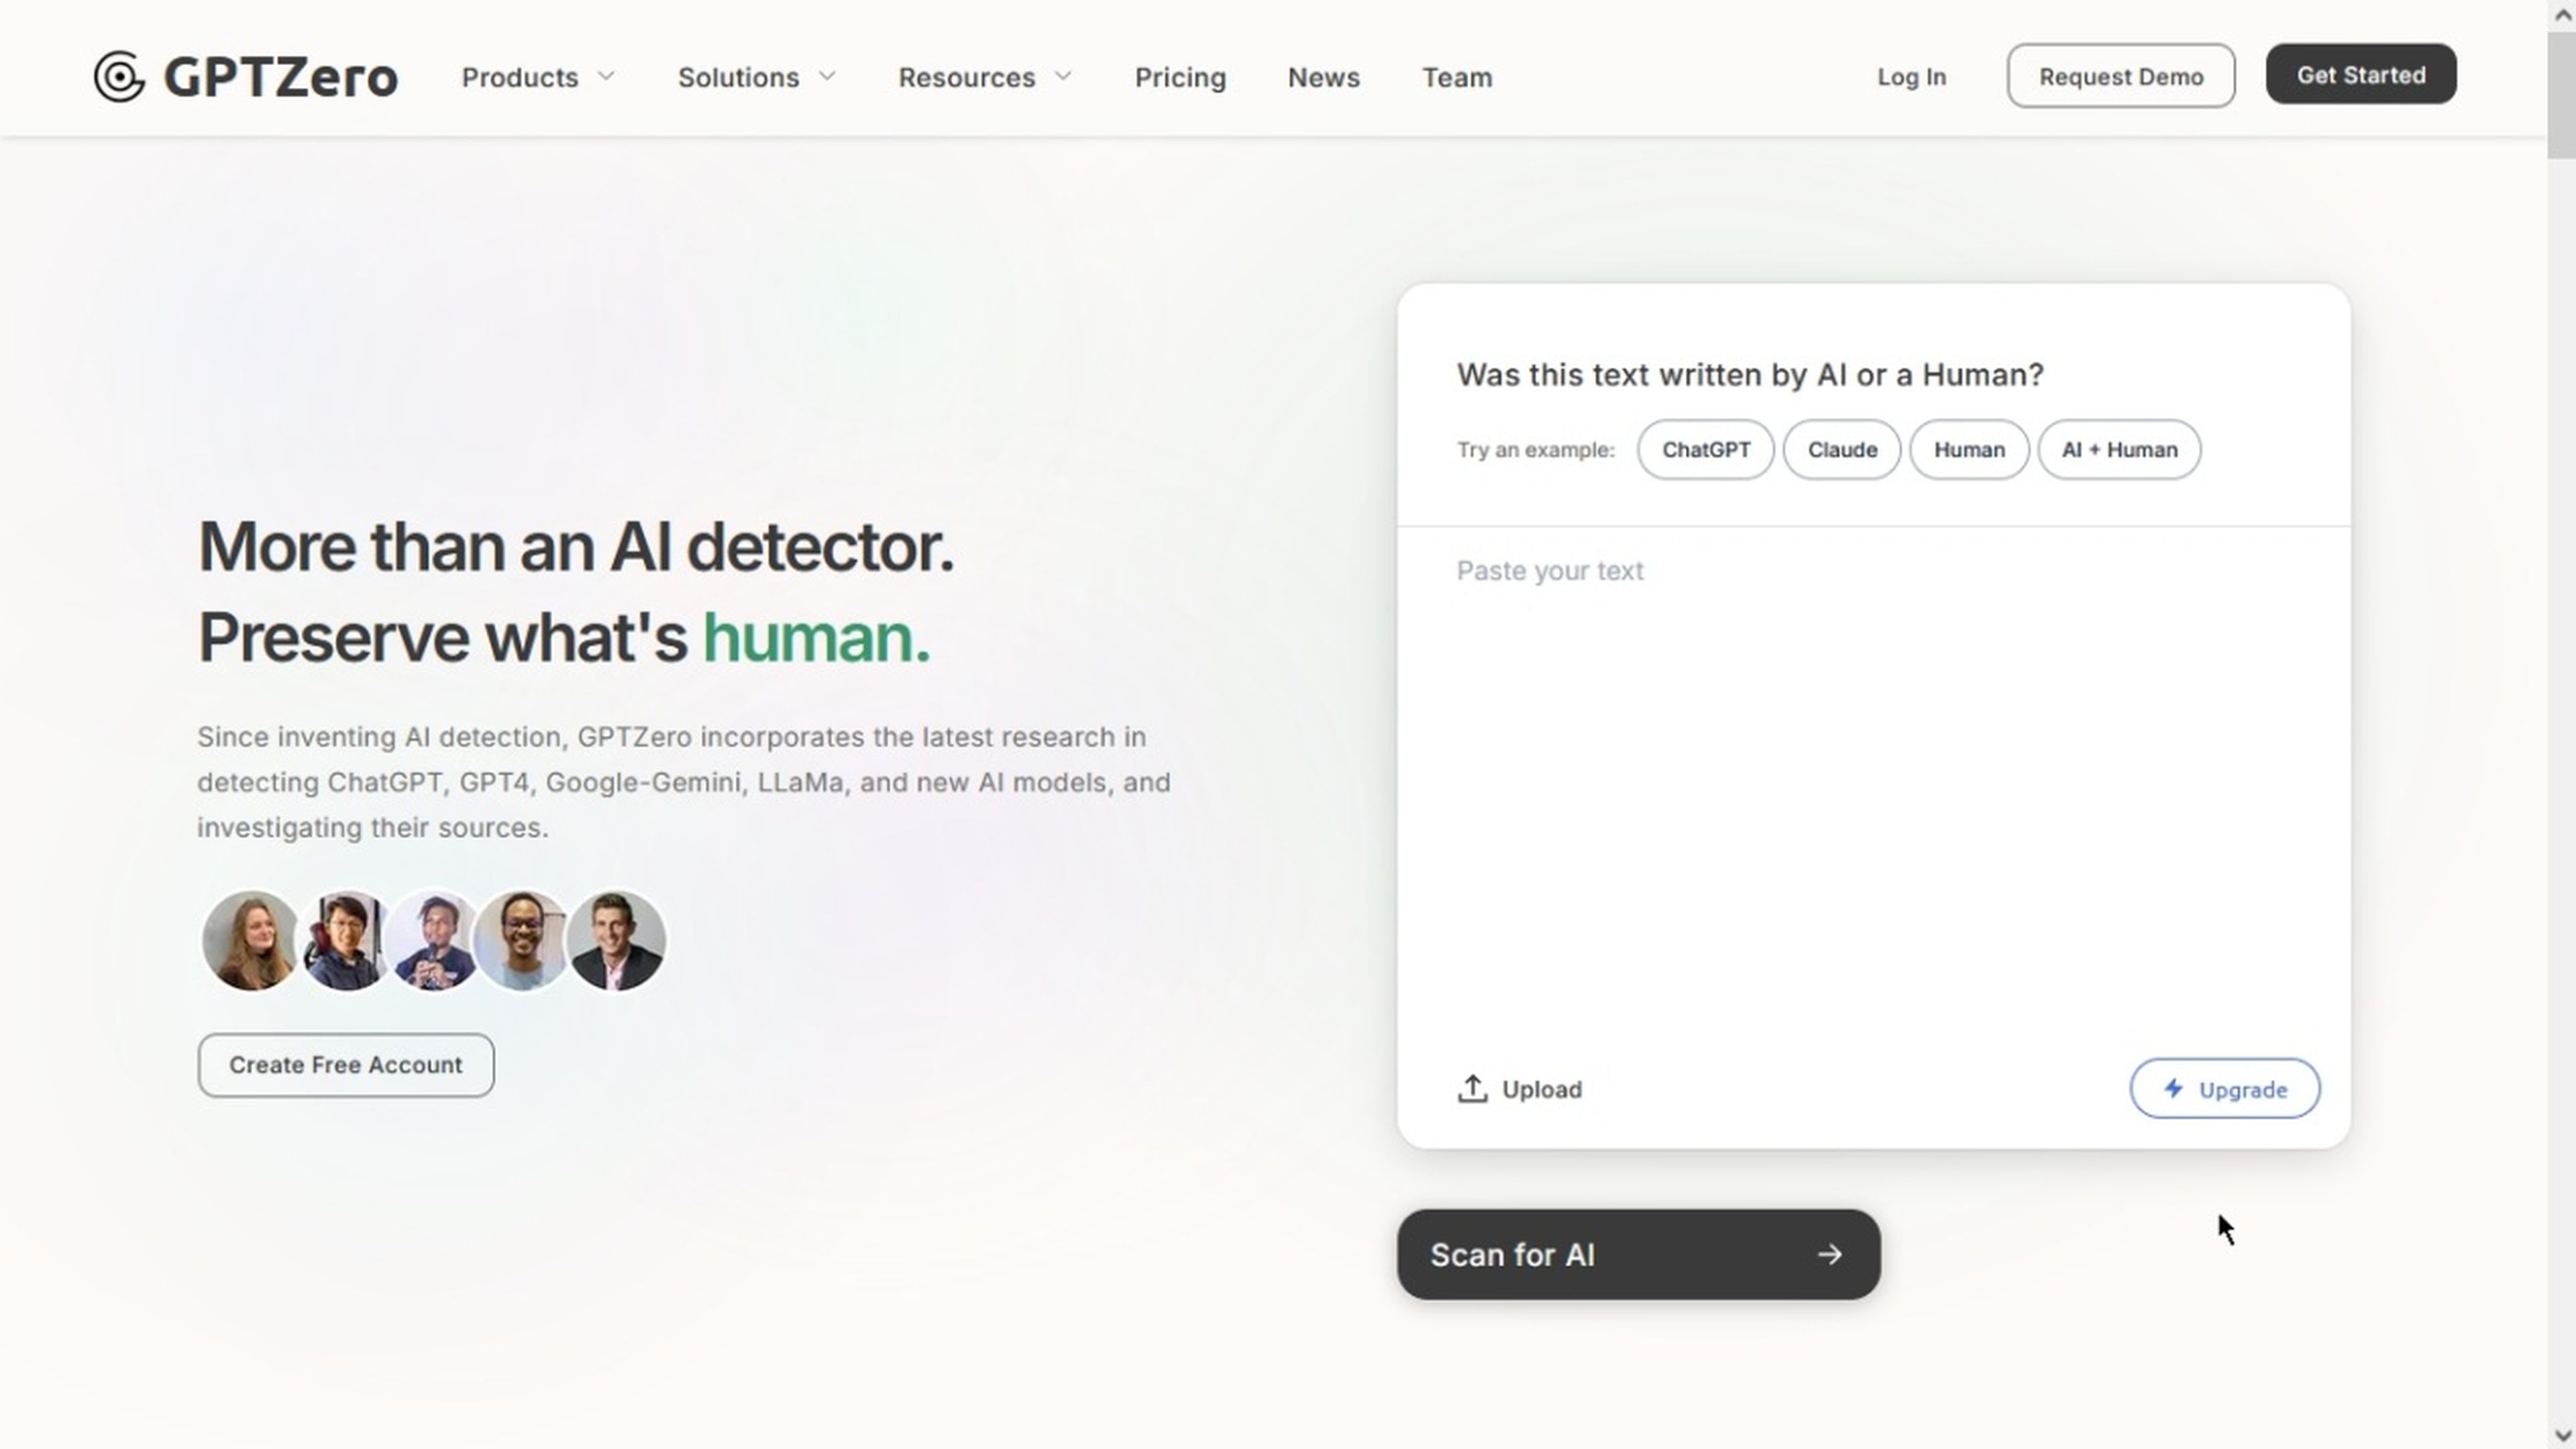Try the ChatGPT example
The width and height of the screenshot is (2576, 1449).
point(1706,450)
